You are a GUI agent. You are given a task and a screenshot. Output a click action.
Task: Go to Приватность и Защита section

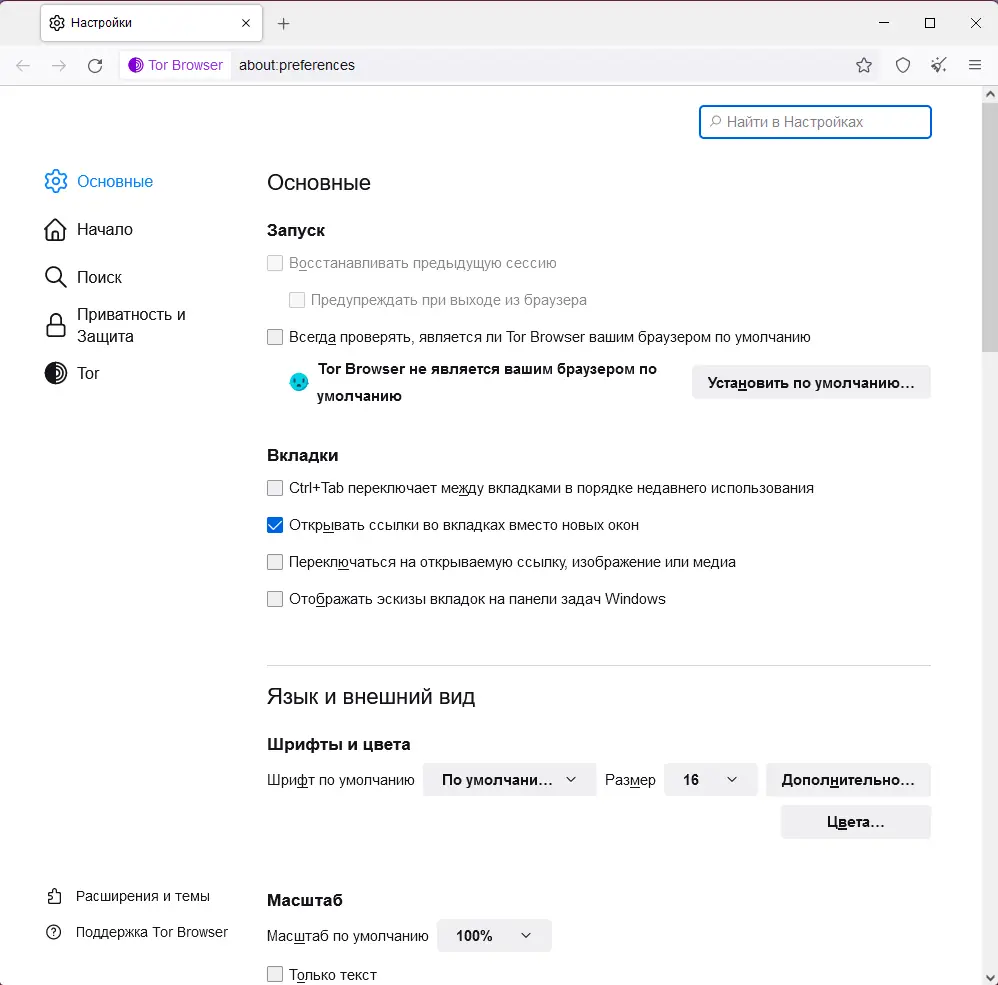click(x=130, y=326)
